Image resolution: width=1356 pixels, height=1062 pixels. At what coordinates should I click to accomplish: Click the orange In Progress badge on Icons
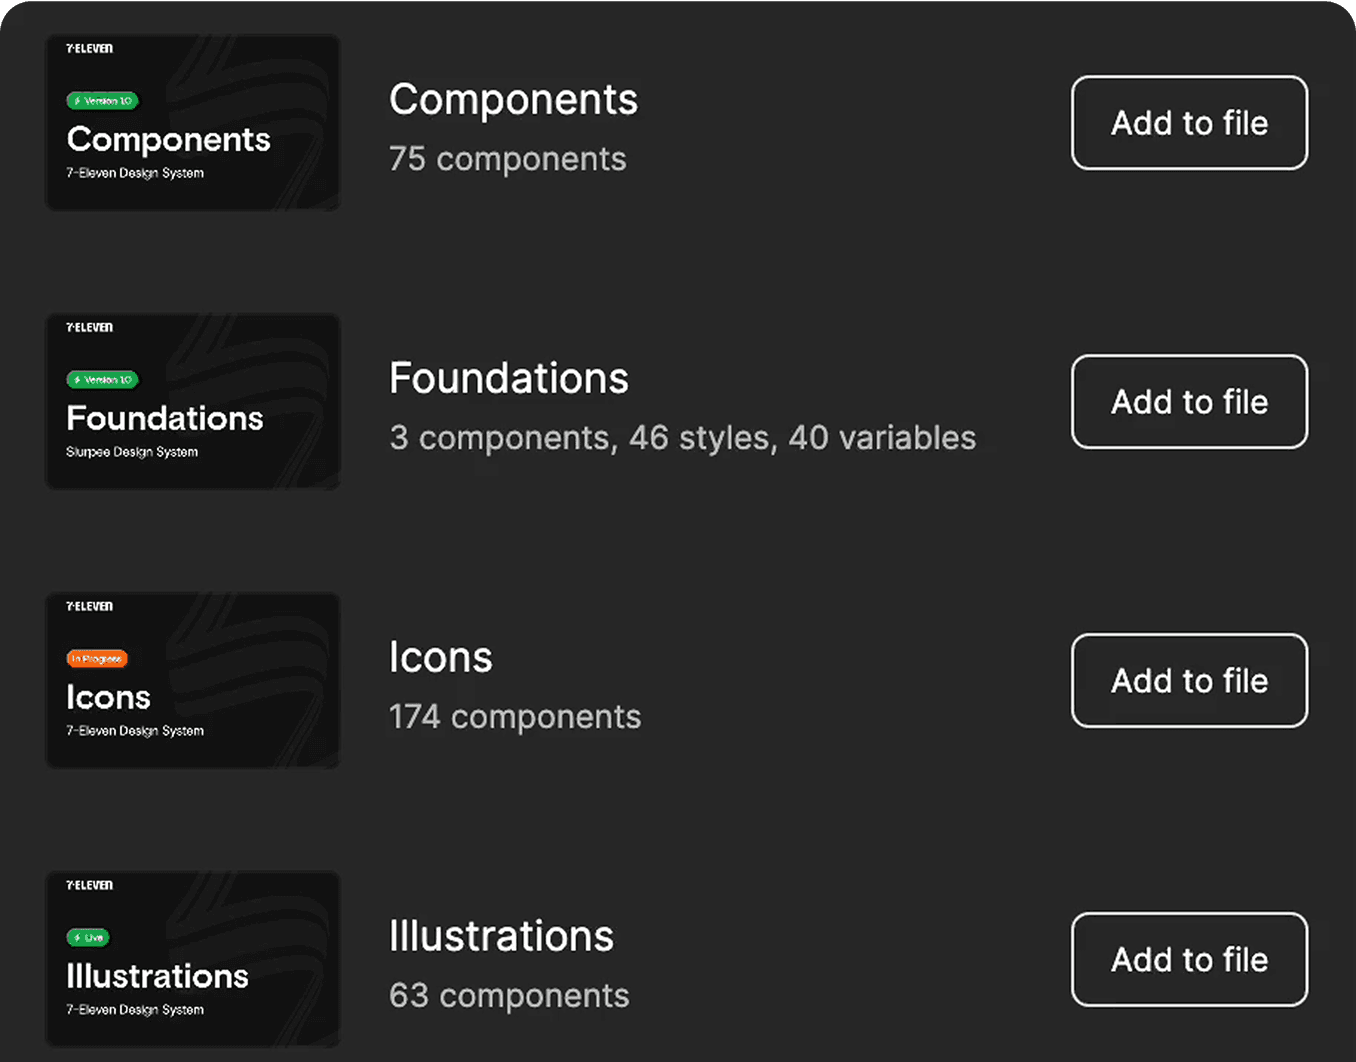97,659
